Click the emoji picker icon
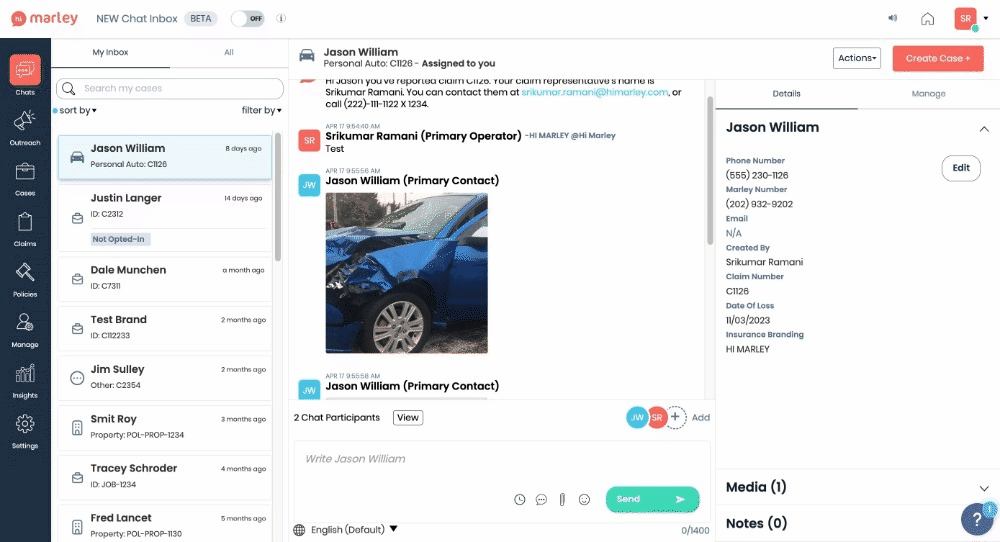This screenshot has height=542, width=1000. click(x=584, y=499)
